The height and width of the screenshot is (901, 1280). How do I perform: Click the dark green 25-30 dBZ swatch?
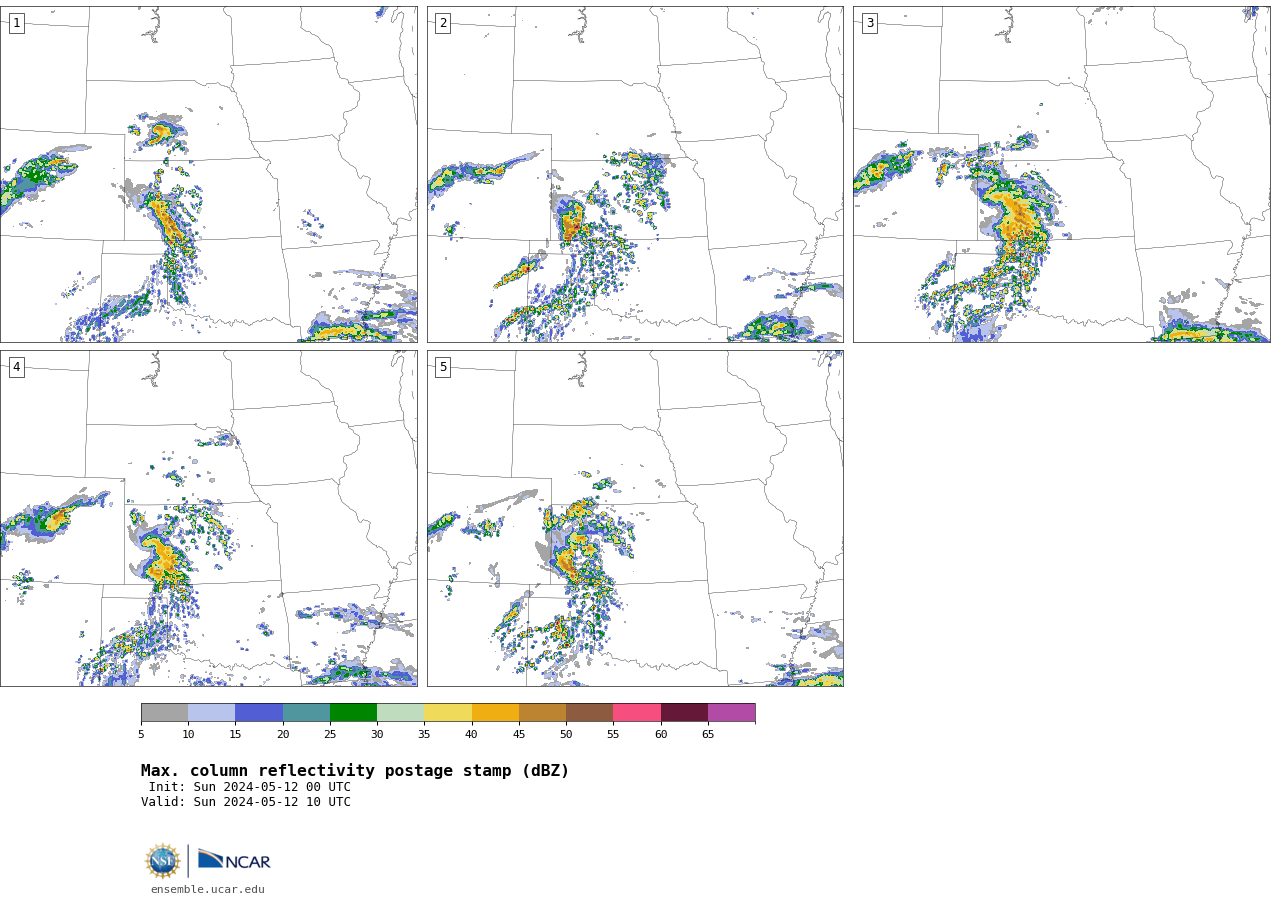(353, 713)
